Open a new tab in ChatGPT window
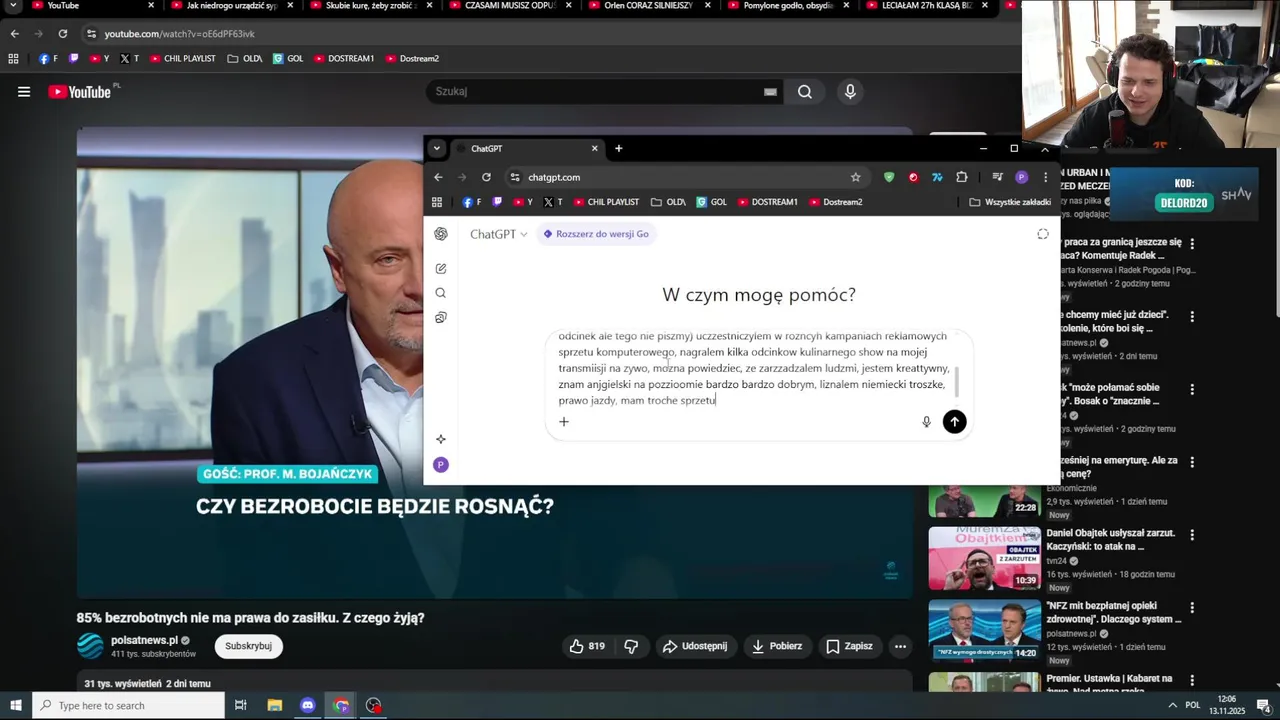 (618, 148)
